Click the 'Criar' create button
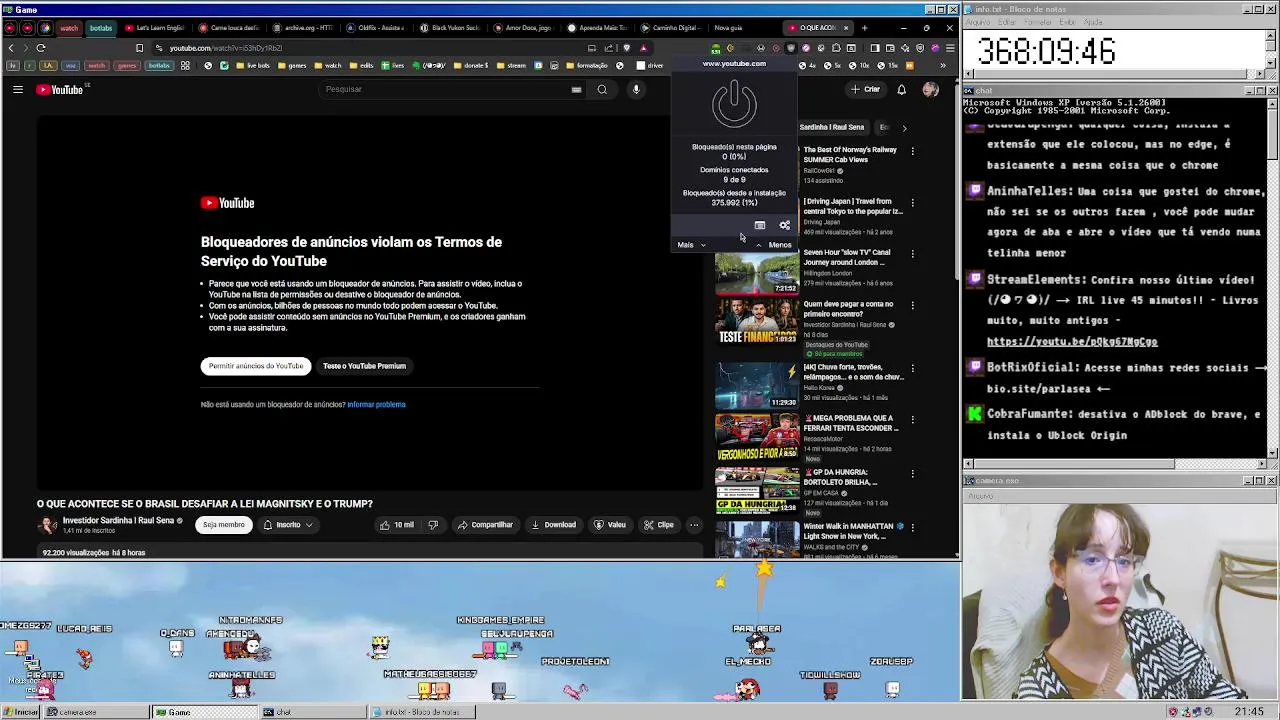Screen dimensions: 1280x720 point(866,89)
